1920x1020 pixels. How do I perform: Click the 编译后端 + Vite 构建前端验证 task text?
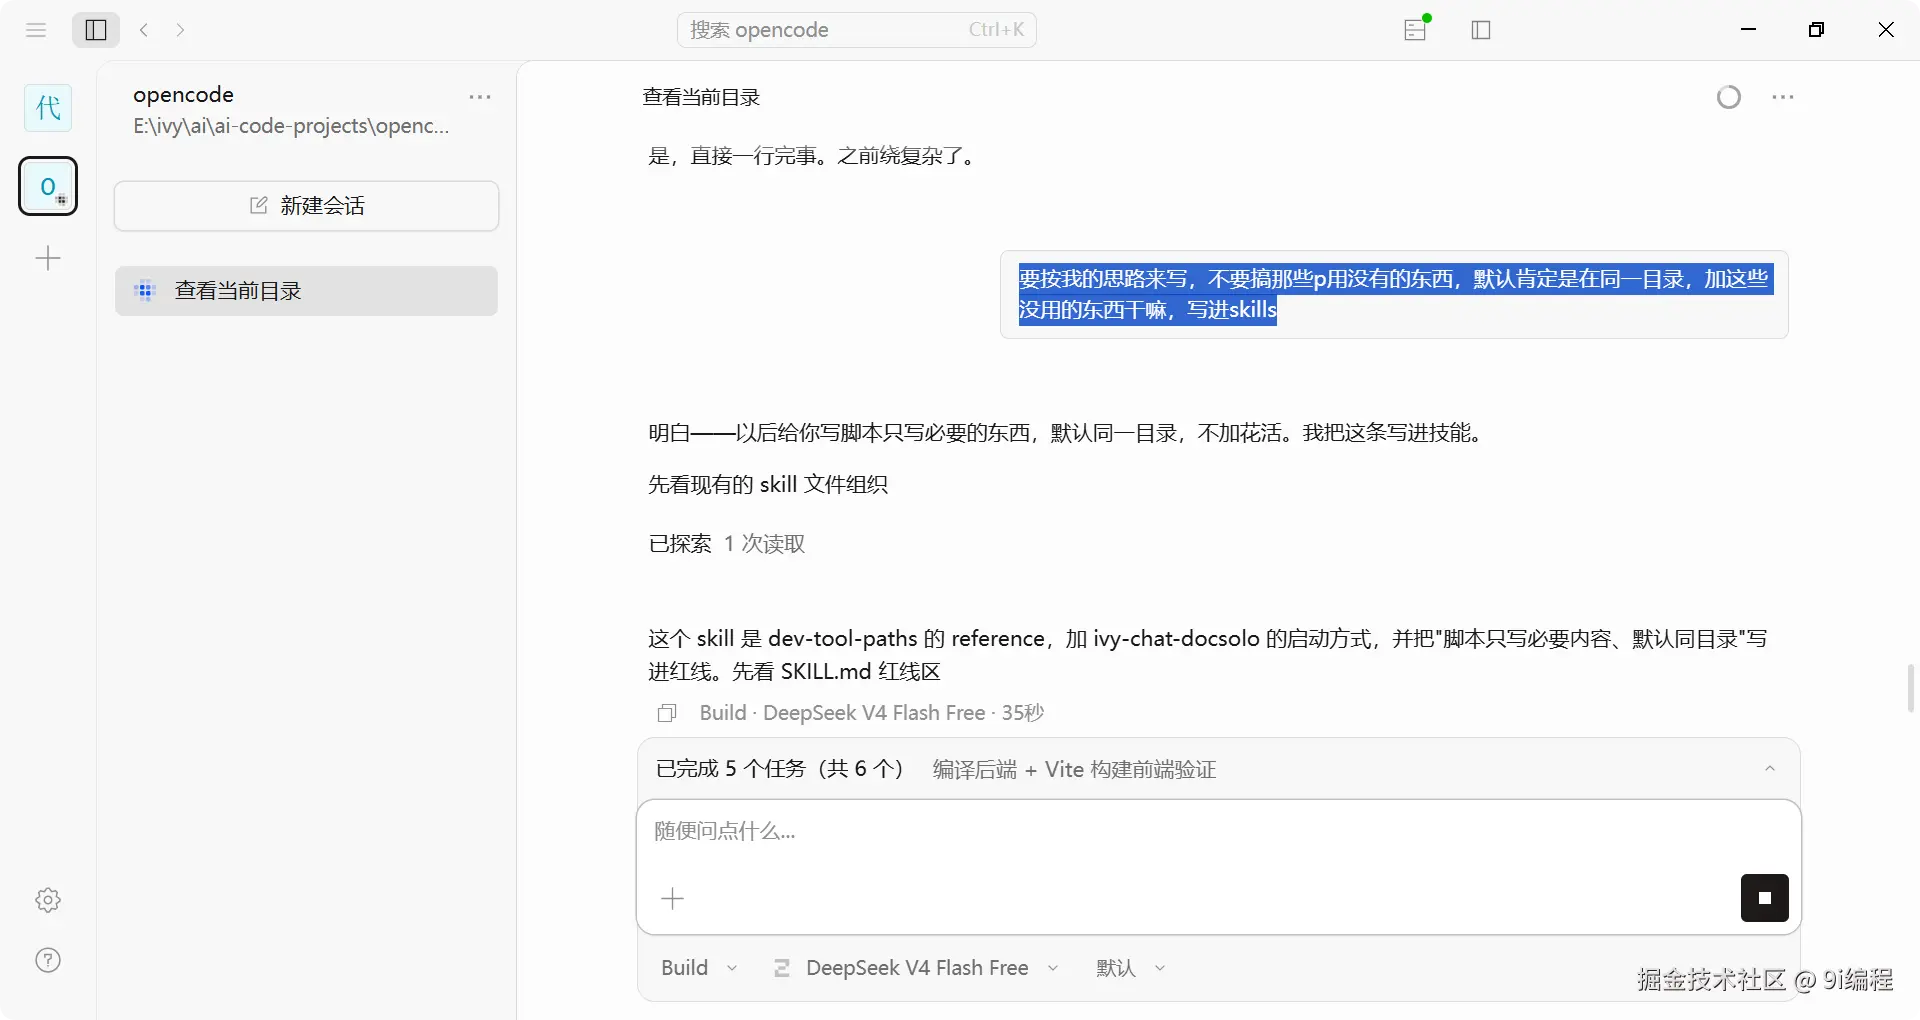pyautogui.click(x=1074, y=769)
